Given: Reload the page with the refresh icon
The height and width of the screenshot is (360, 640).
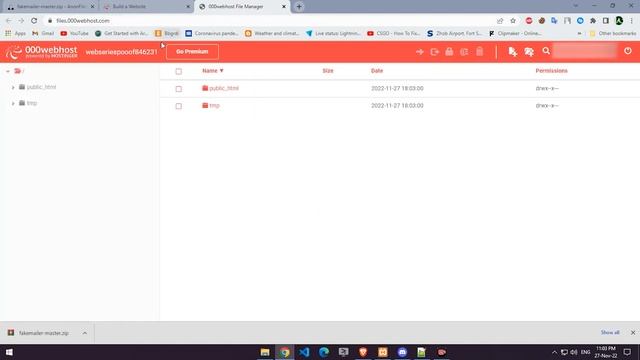Looking at the screenshot, I should click(34, 20).
